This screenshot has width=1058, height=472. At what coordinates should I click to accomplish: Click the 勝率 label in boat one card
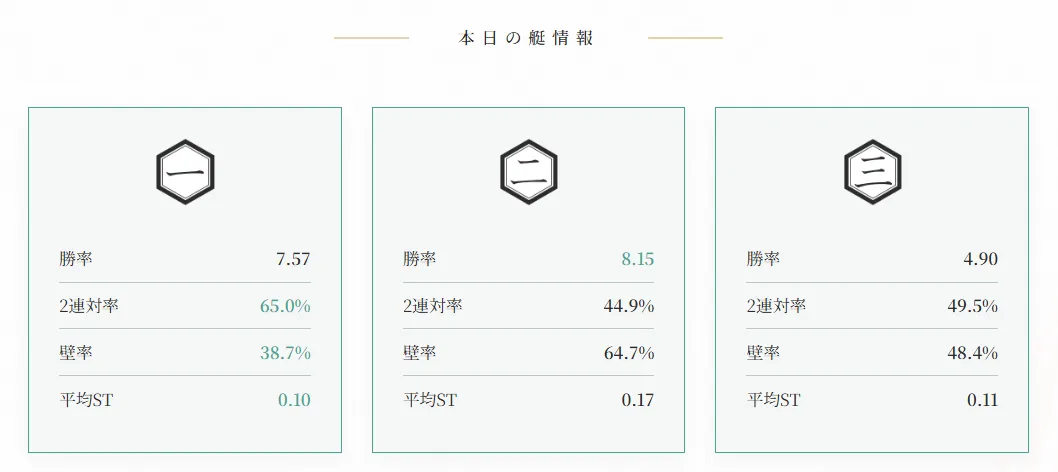[76, 259]
